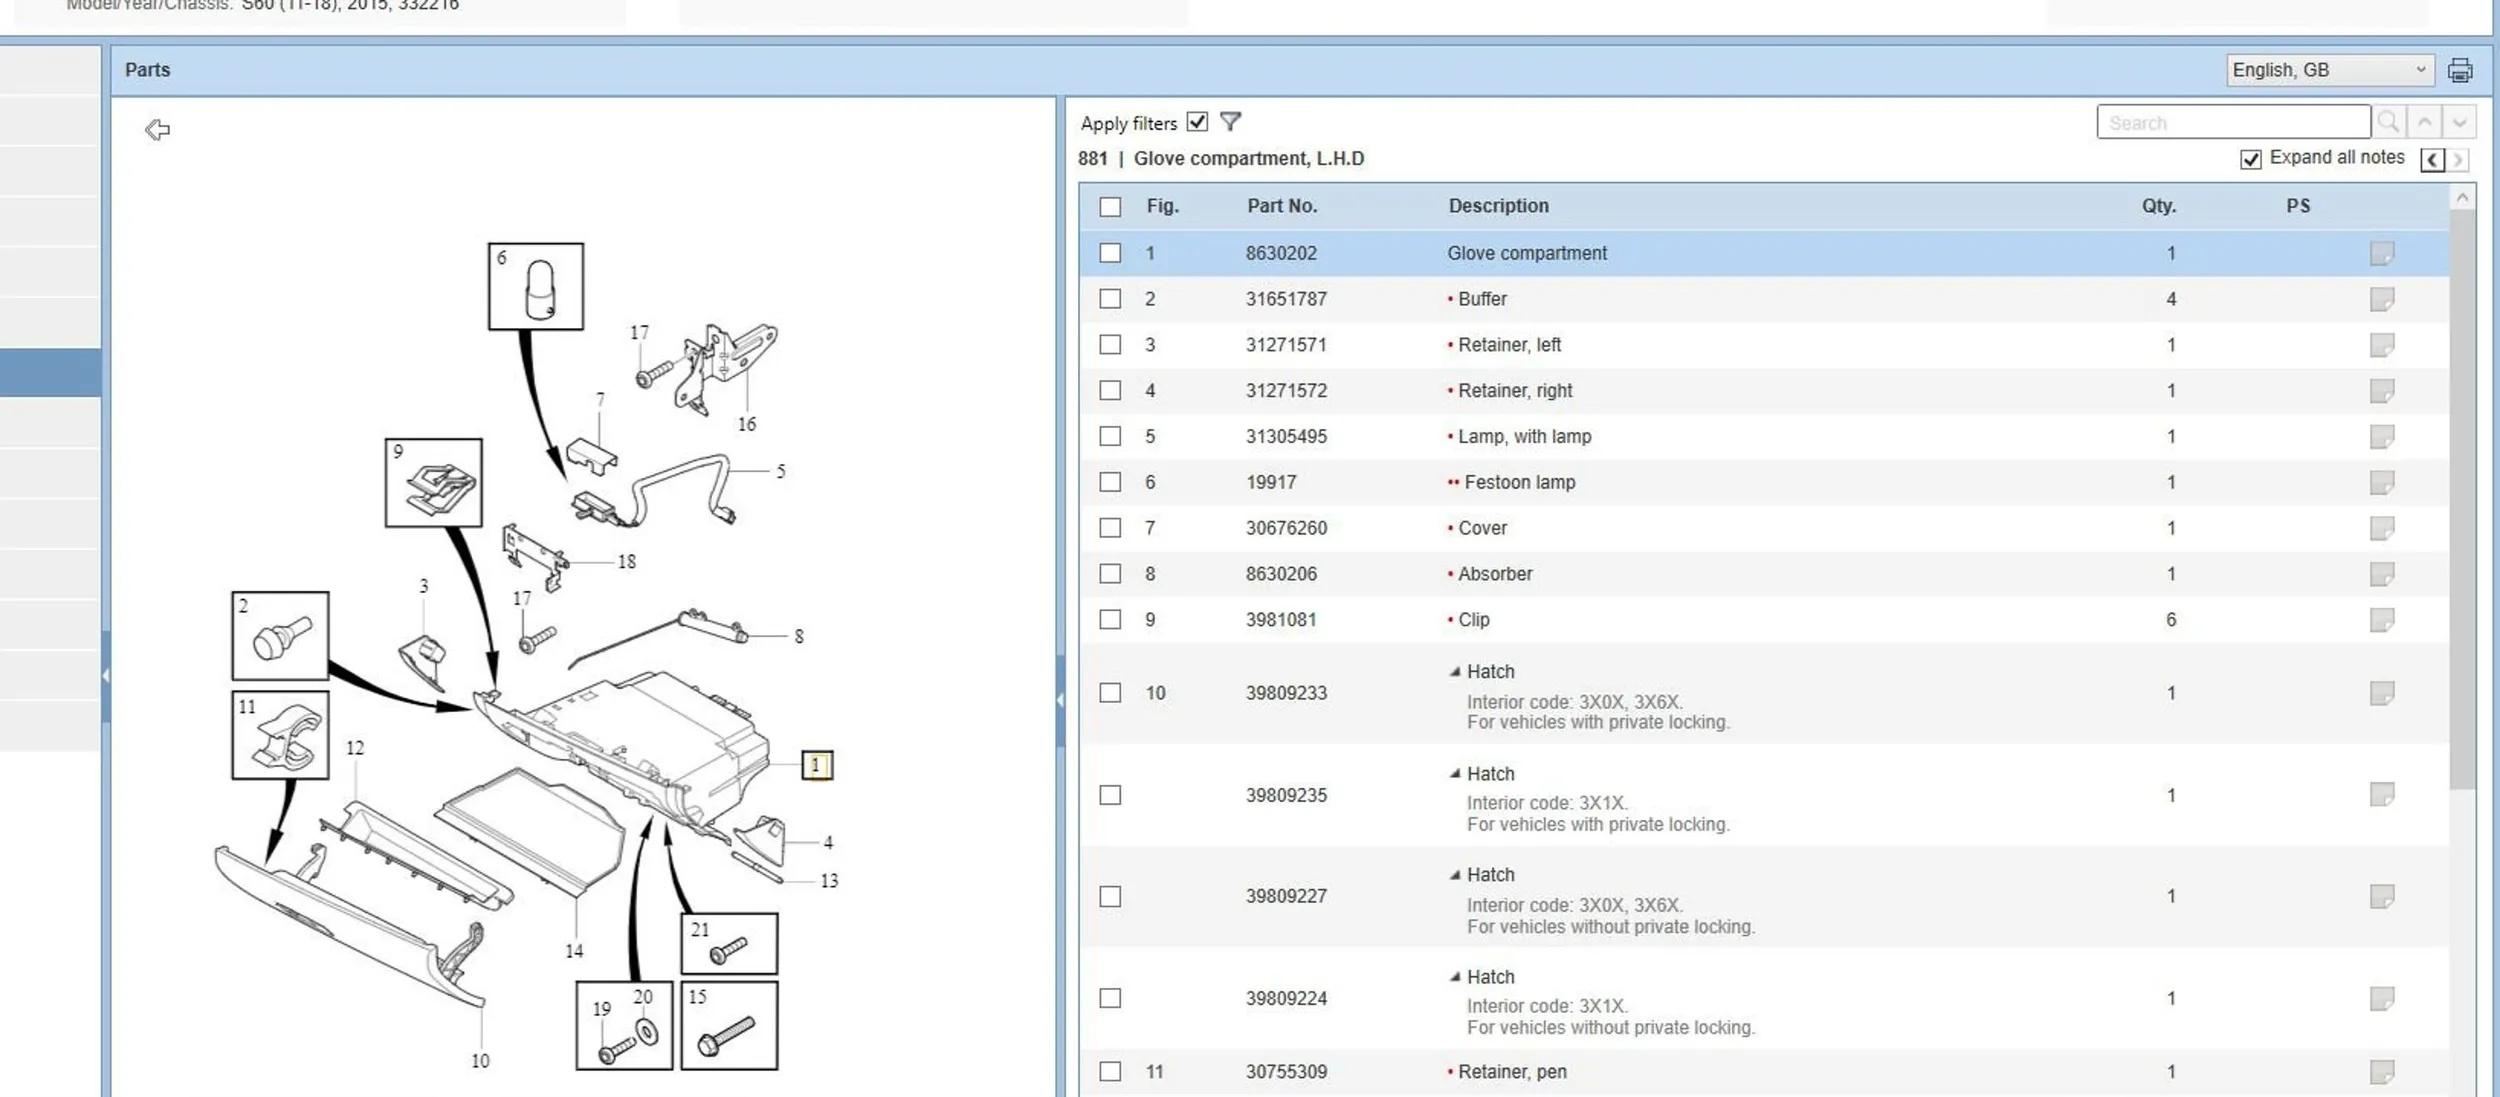Collapse notes for Hatch 39809224

tap(1455, 977)
